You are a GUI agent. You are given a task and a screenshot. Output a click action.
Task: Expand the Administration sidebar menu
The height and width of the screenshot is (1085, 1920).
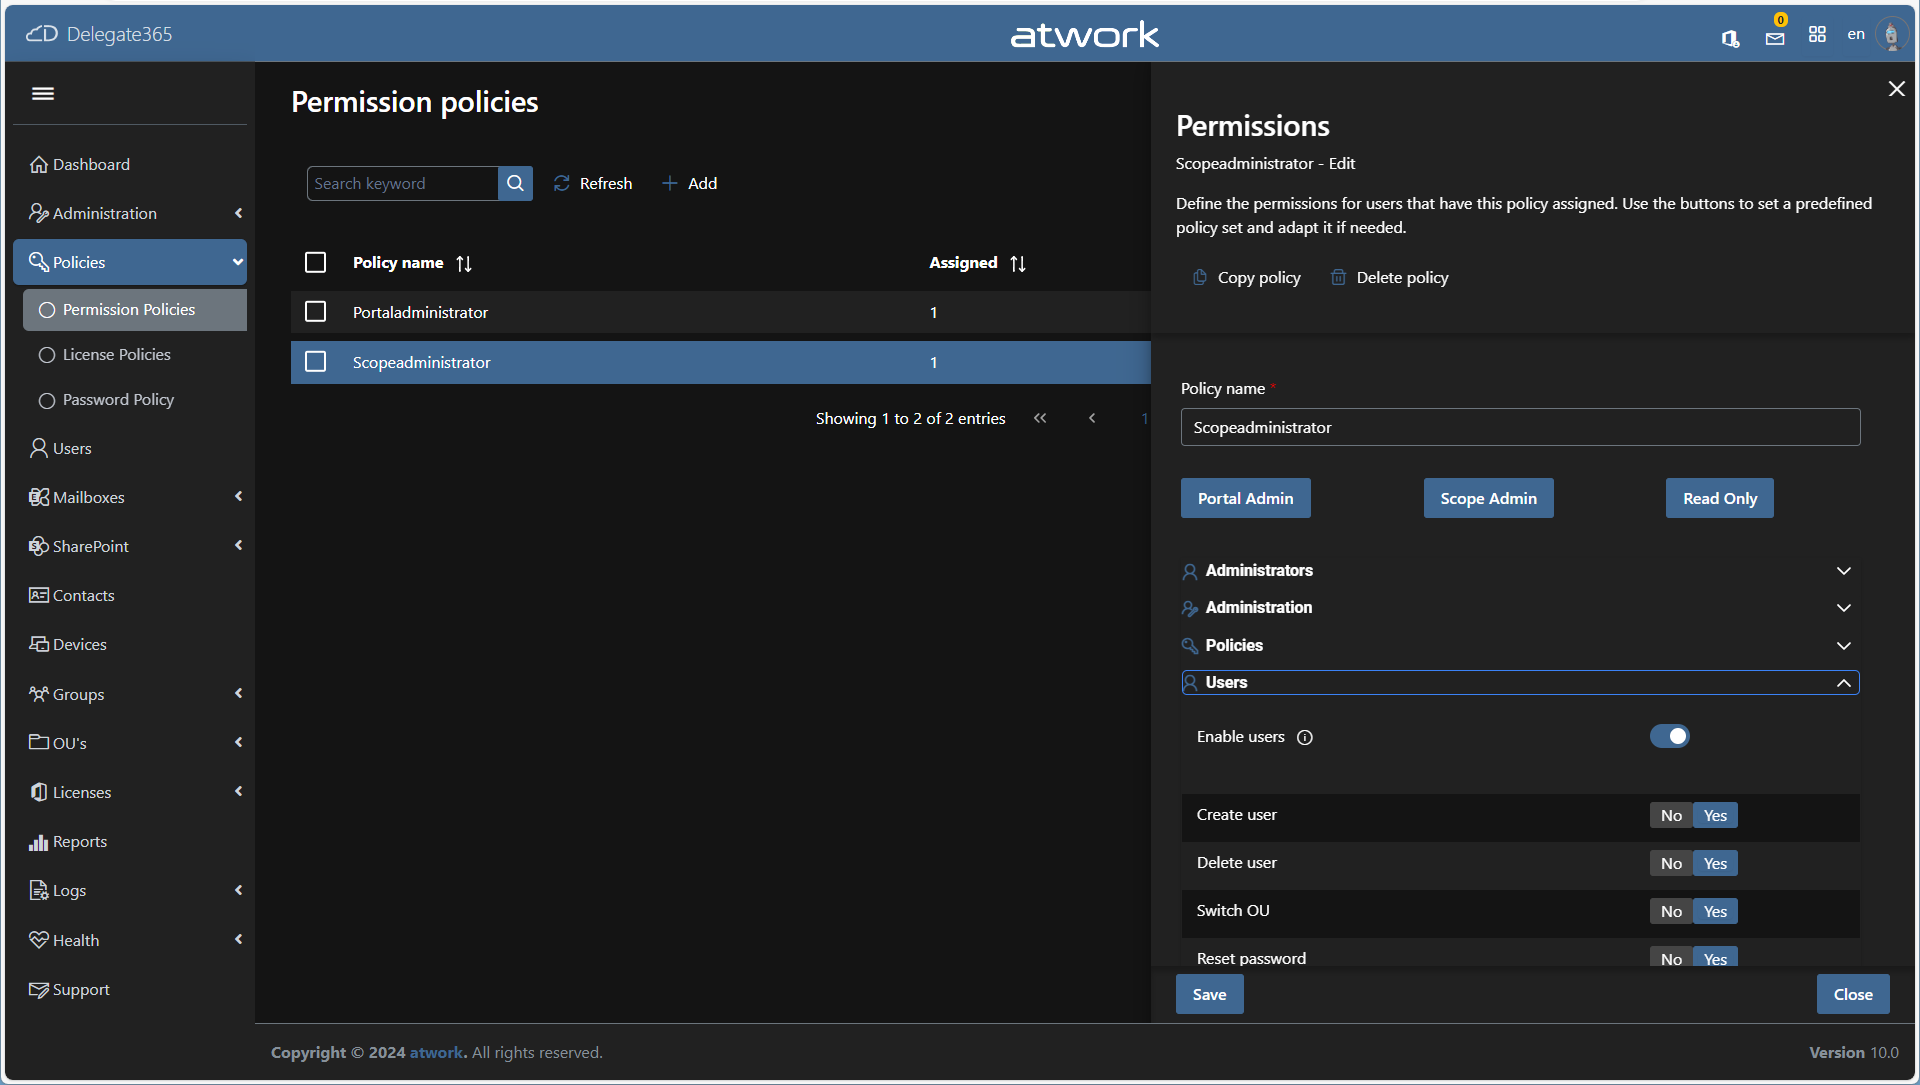point(130,213)
